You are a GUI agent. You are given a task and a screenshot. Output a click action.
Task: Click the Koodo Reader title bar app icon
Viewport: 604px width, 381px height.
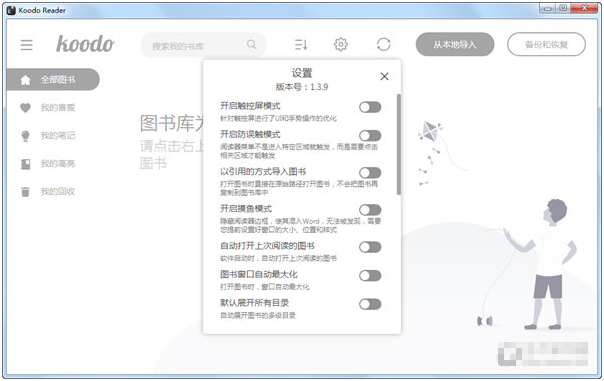pos(11,10)
